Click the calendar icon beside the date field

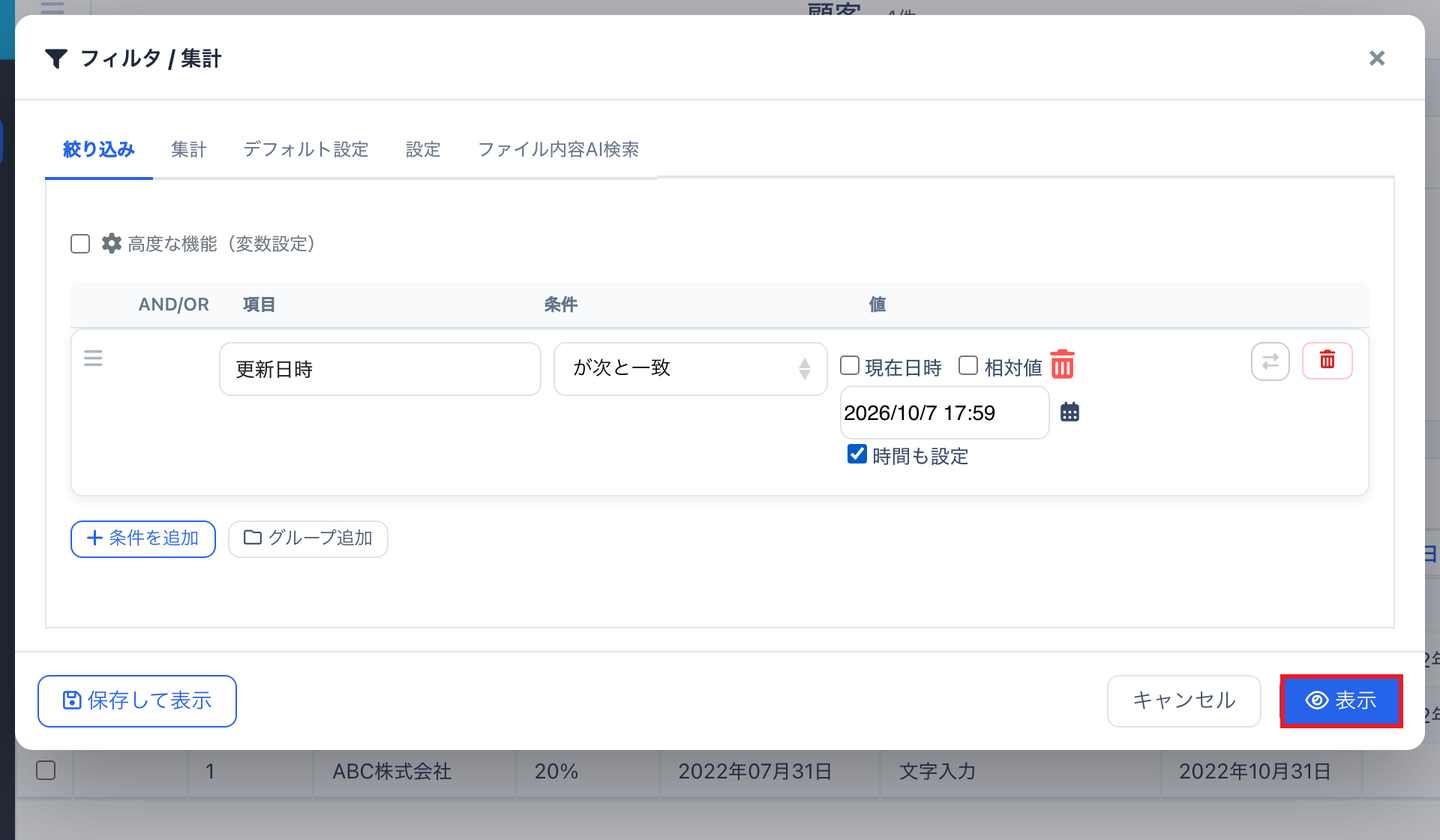[x=1070, y=412]
